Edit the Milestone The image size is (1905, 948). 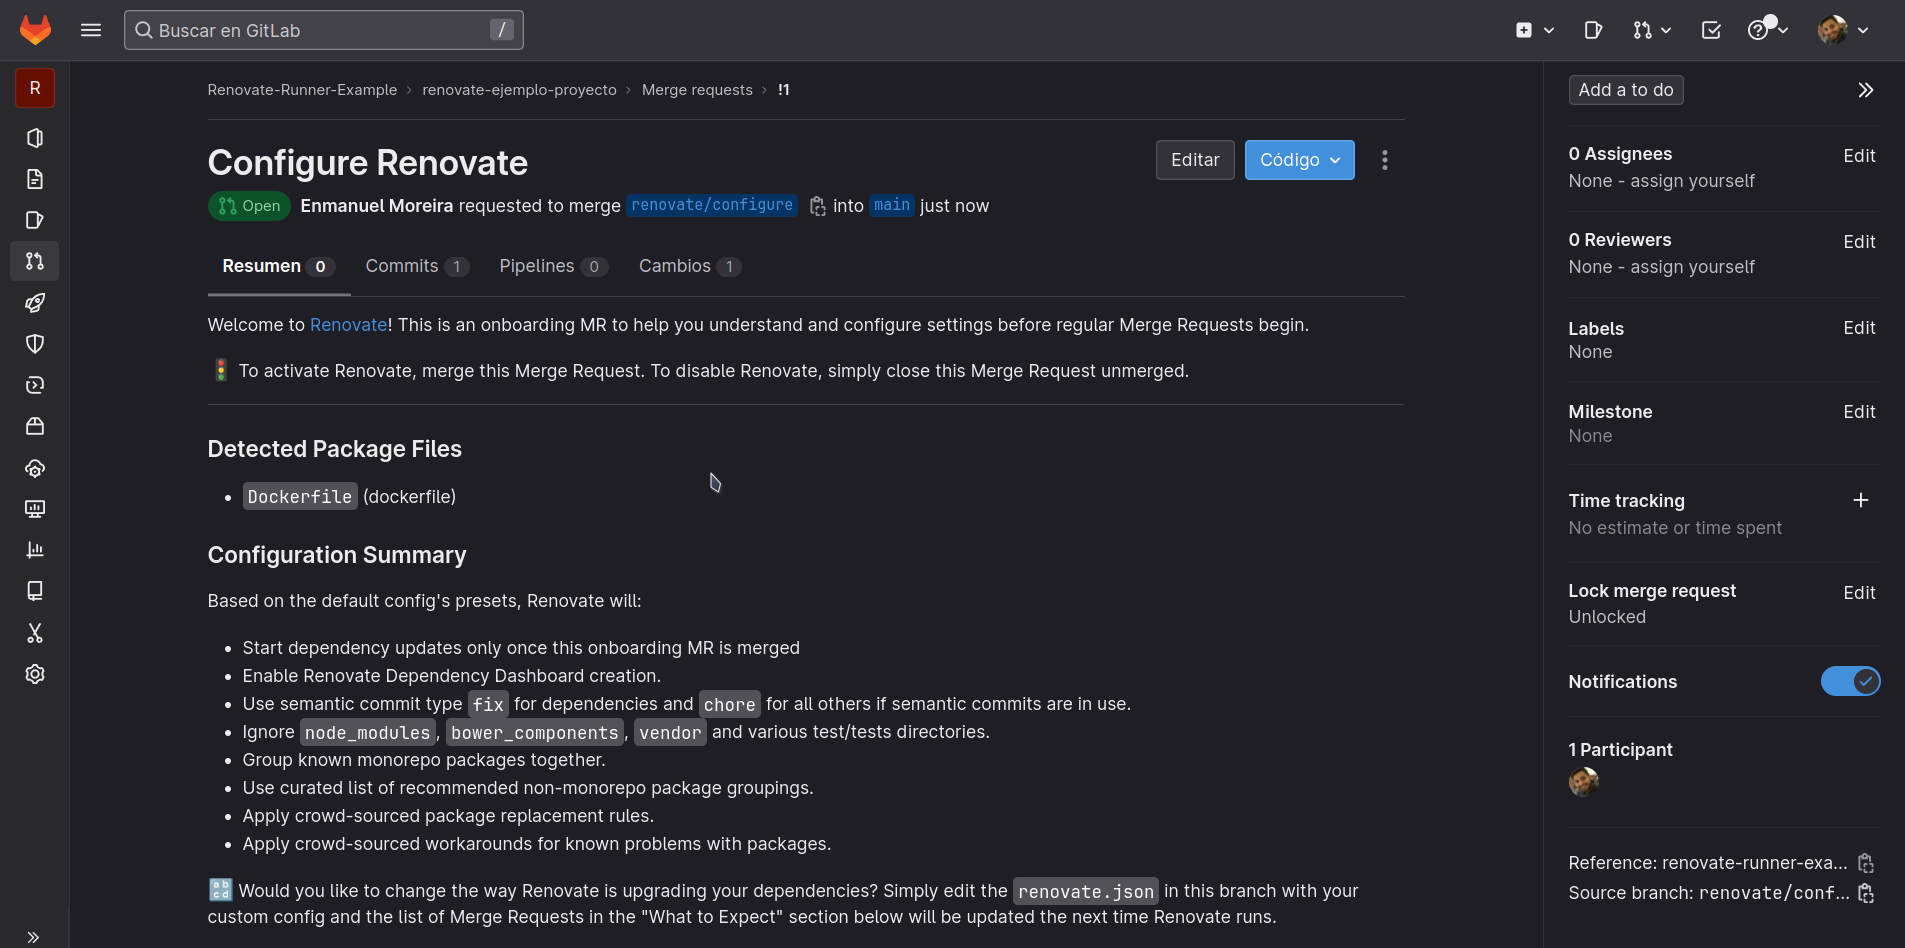(1859, 412)
